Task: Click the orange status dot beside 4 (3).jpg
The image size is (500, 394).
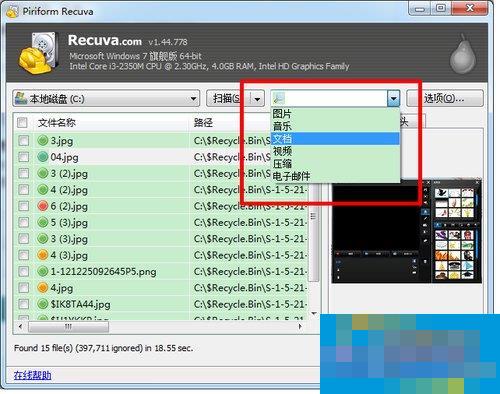Action: (x=43, y=255)
